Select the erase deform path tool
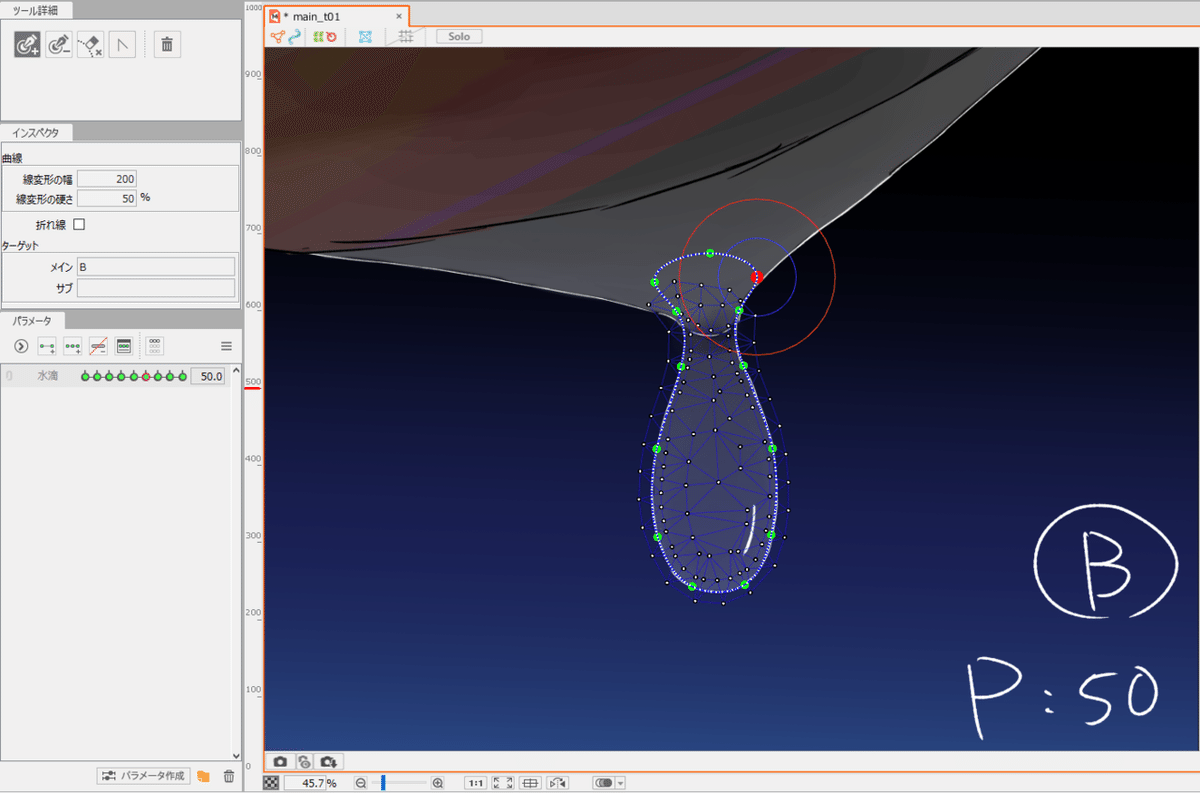This screenshot has height=793, width=1200. click(x=90, y=44)
